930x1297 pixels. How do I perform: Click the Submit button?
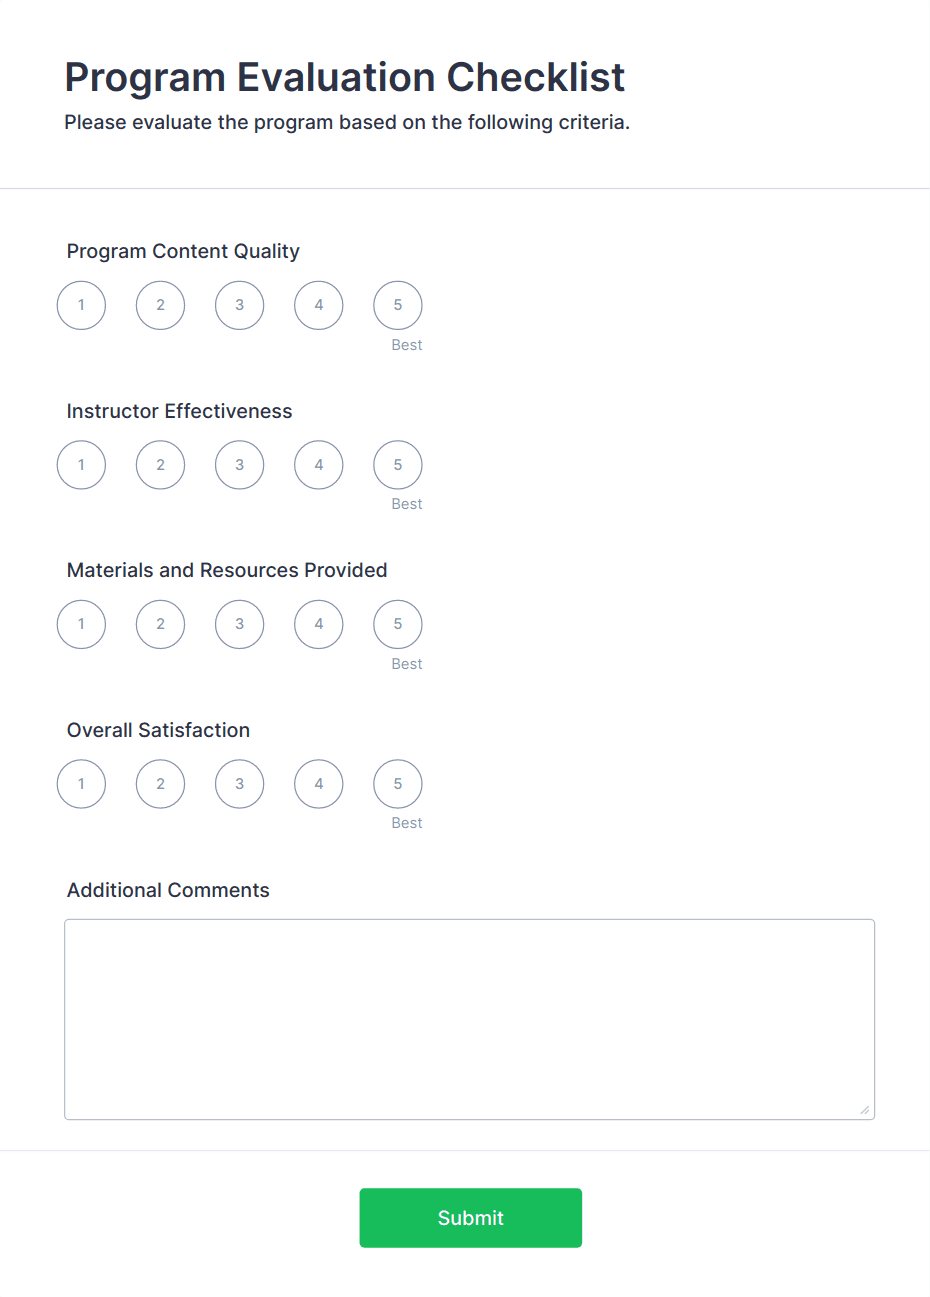[x=470, y=1217]
